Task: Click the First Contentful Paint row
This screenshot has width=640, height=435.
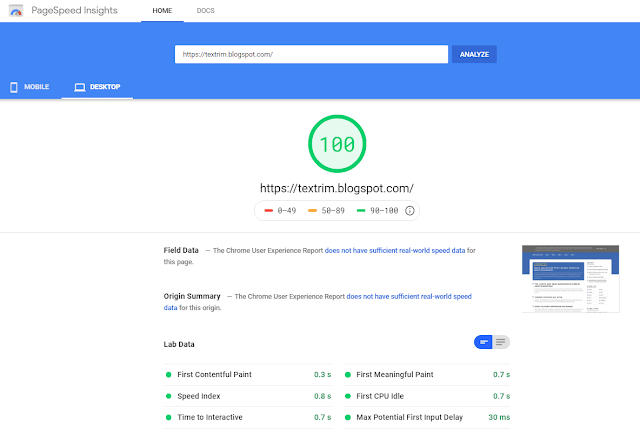Action: [248, 375]
